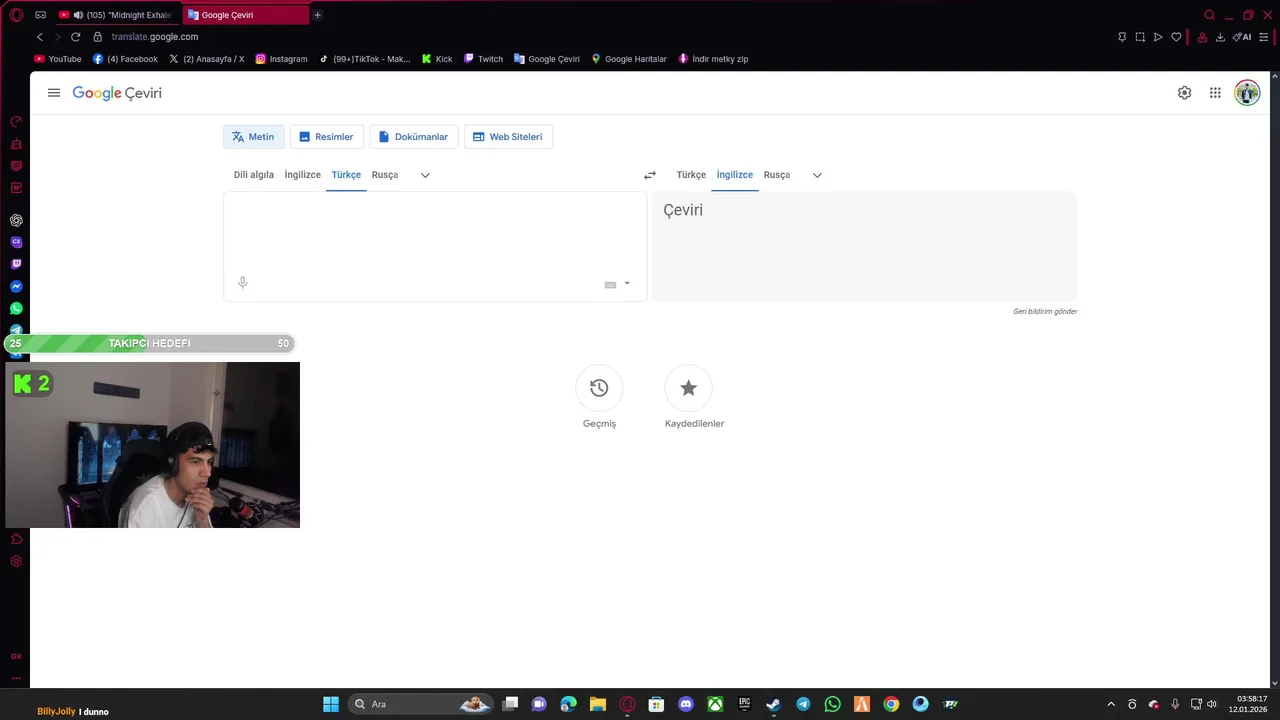Viewport: 1280px width, 720px height.
Task: Start voice input with the microphone
Action: click(242, 283)
